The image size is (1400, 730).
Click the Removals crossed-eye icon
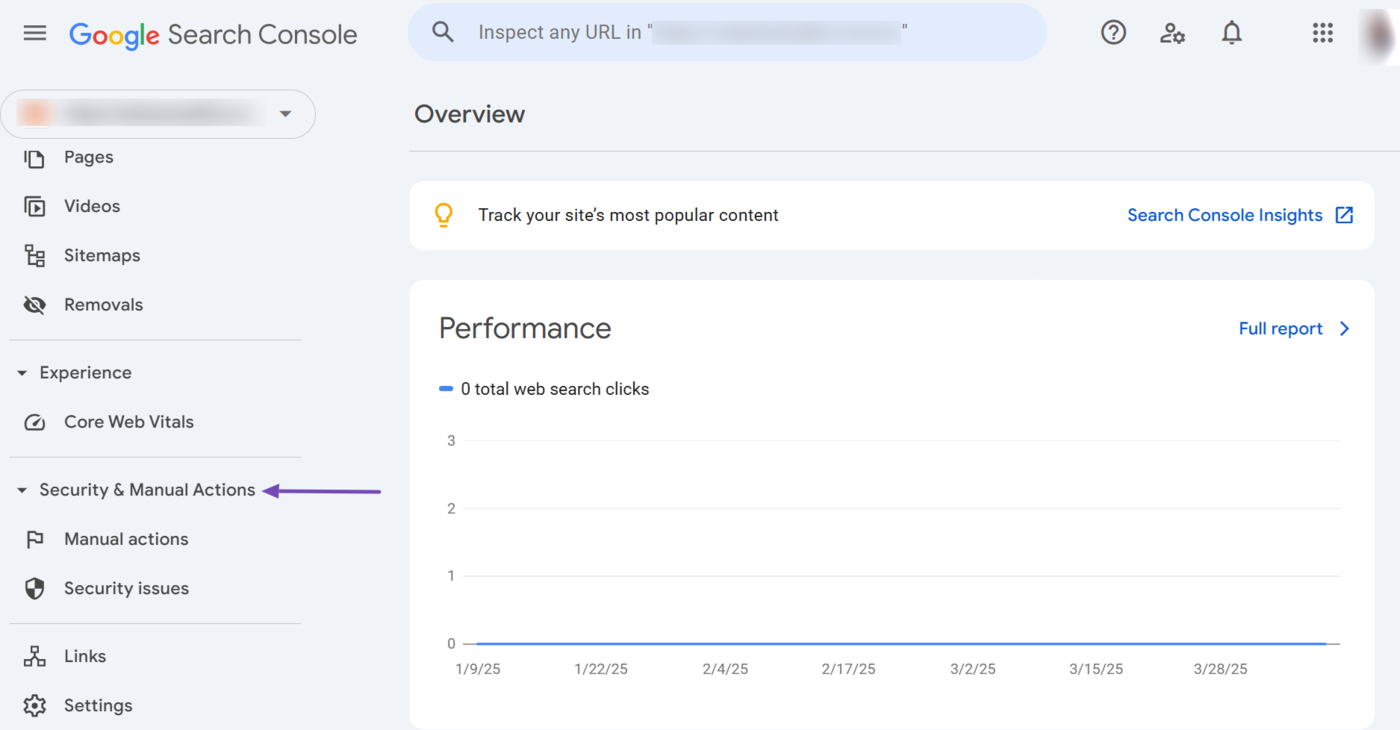(x=35, y=305)
